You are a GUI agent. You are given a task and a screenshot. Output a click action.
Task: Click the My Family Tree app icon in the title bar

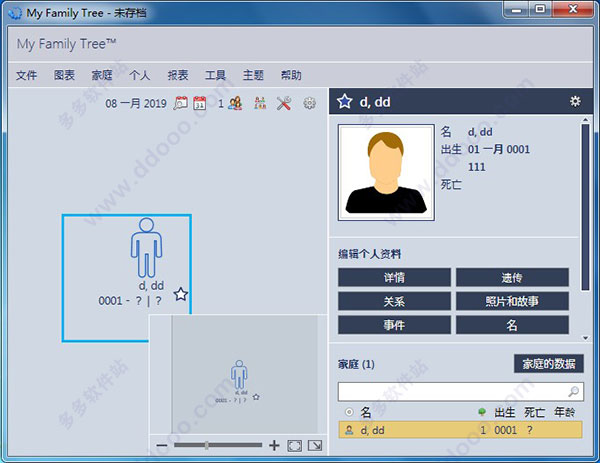click(15, 13)
